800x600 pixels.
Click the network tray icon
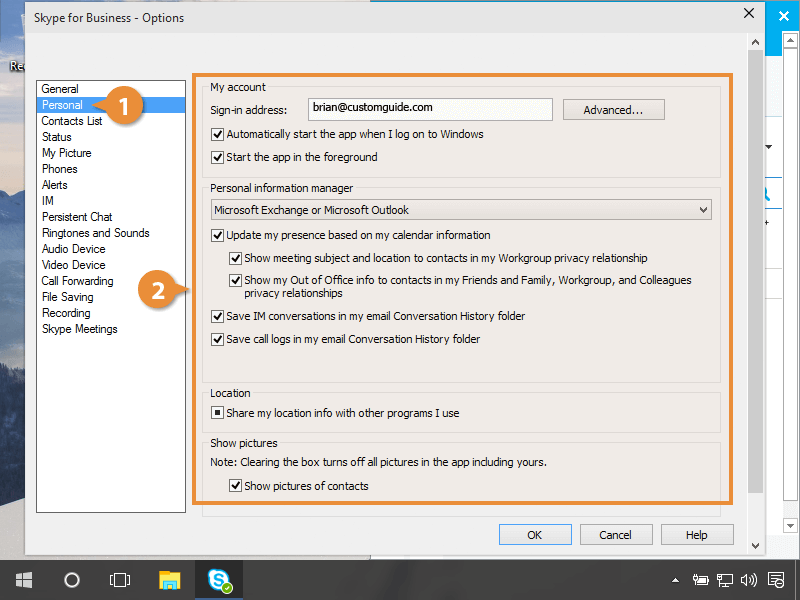coord(725,580)
